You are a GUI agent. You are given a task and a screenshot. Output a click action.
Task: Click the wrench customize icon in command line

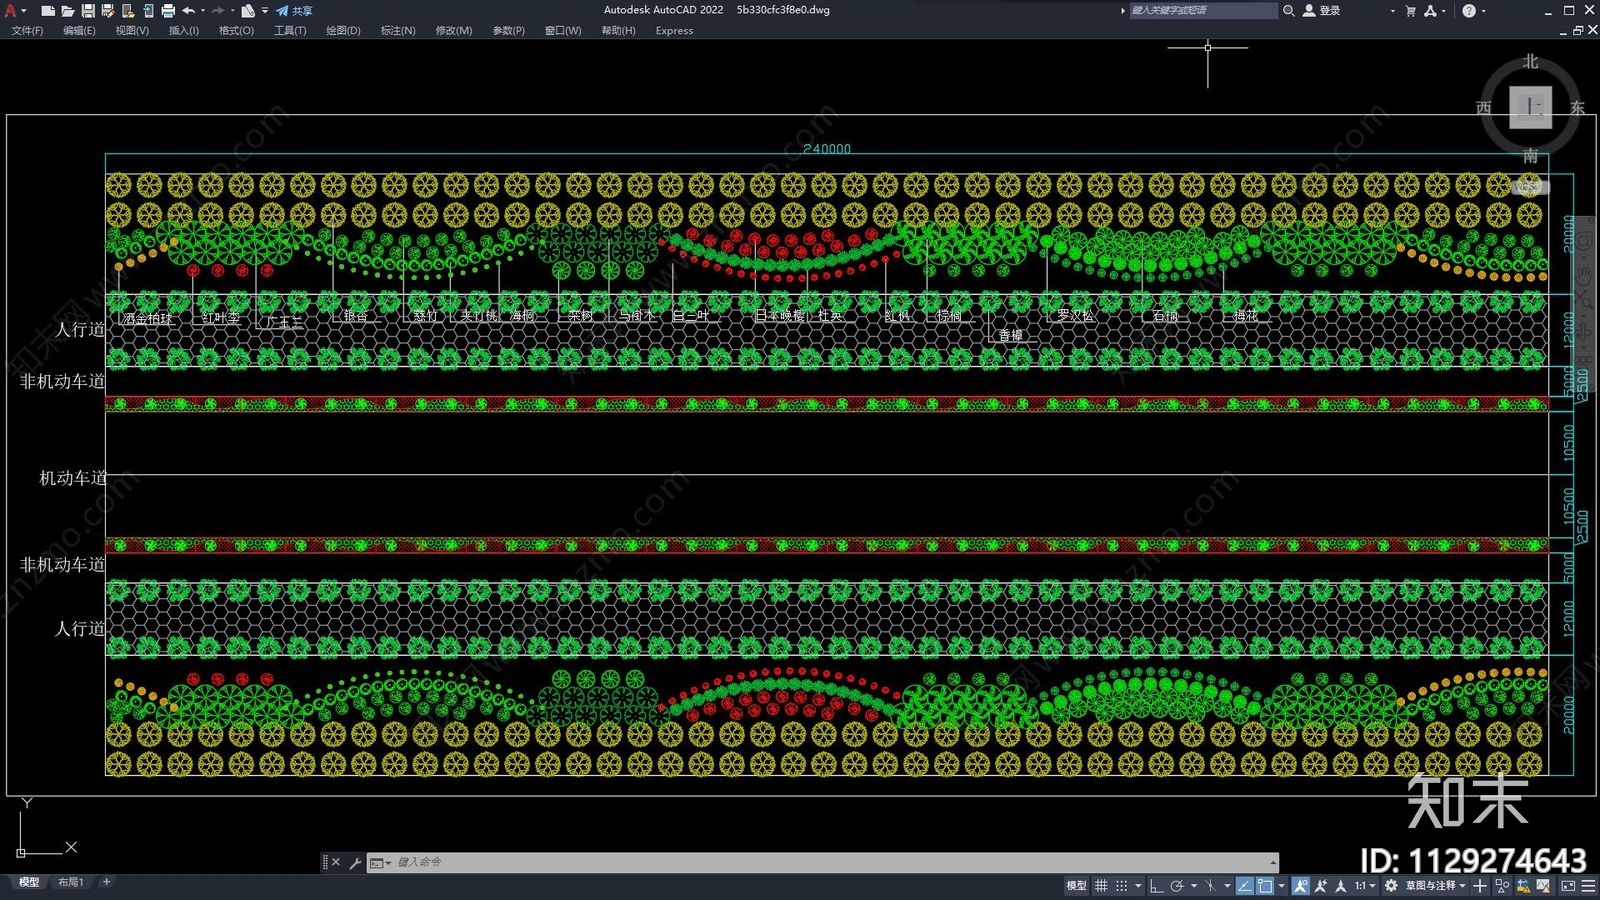point(354,863)
